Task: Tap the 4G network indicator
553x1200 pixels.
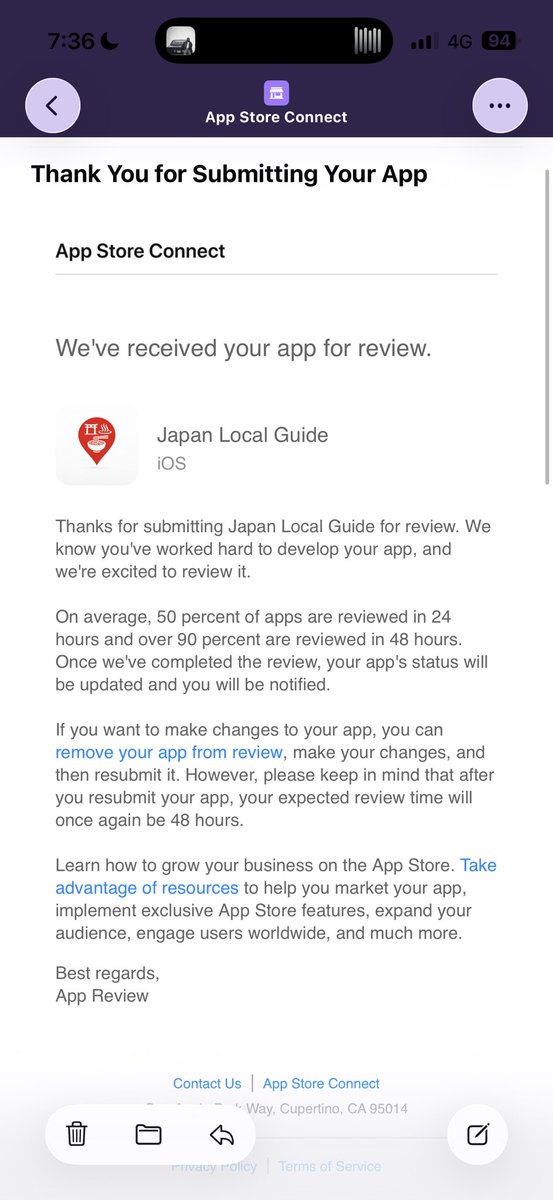Action: (459, 42)
